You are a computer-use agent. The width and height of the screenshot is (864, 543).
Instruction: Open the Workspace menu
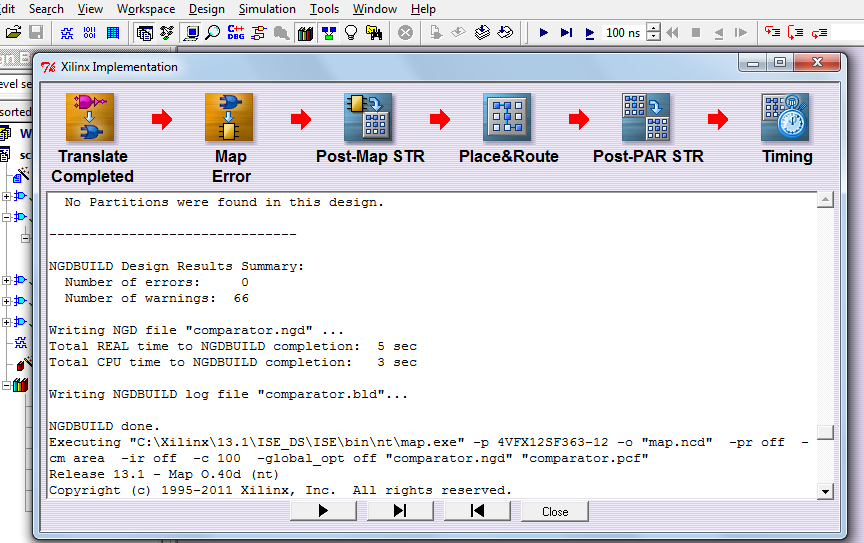click(146, 9)
